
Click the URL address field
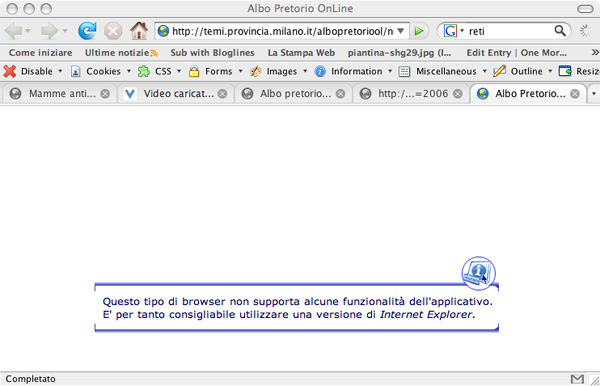coord(282,31)
